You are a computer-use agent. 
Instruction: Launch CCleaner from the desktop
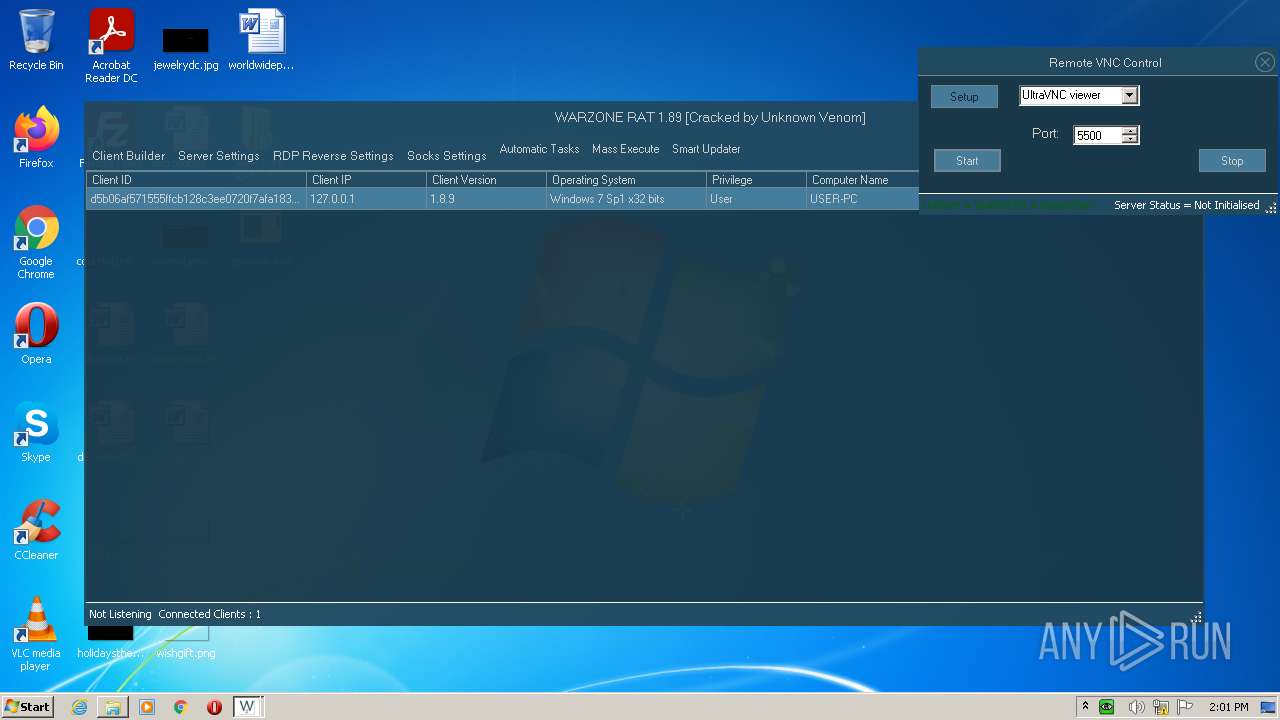click(36, 530)
